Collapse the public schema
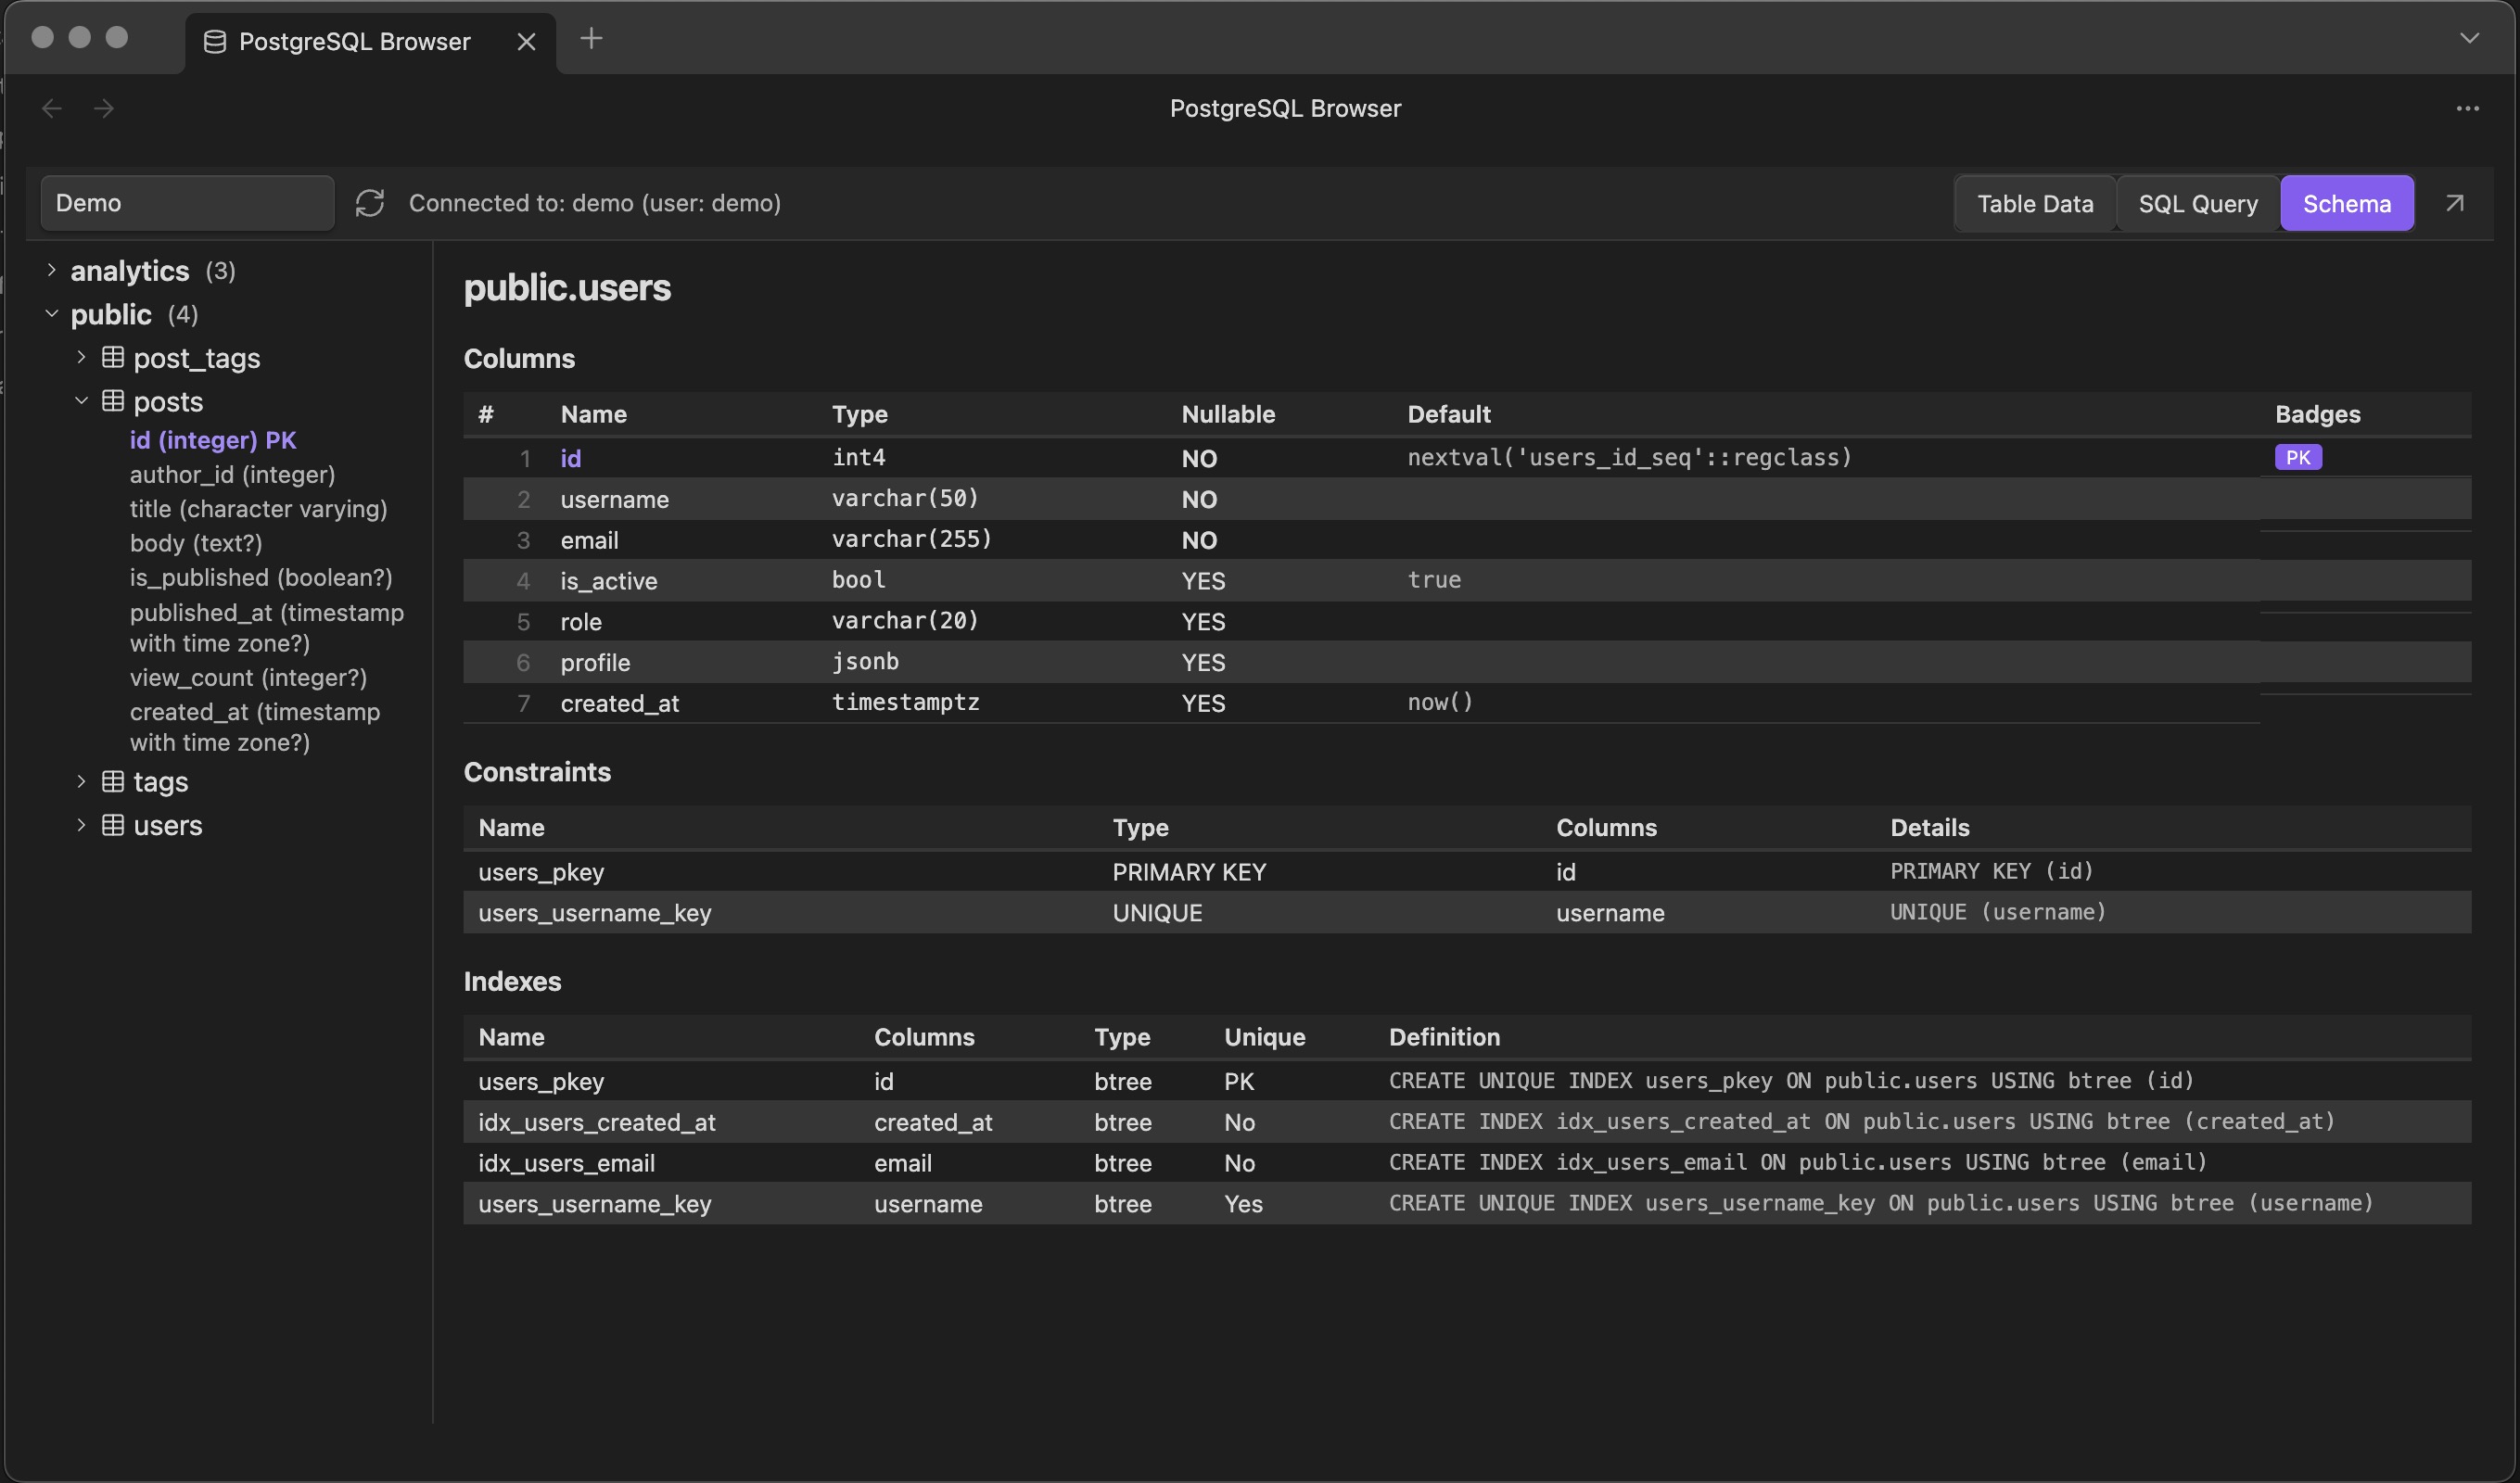The height and width of the screenshot is (1483, 2520). tap(52, 314)
